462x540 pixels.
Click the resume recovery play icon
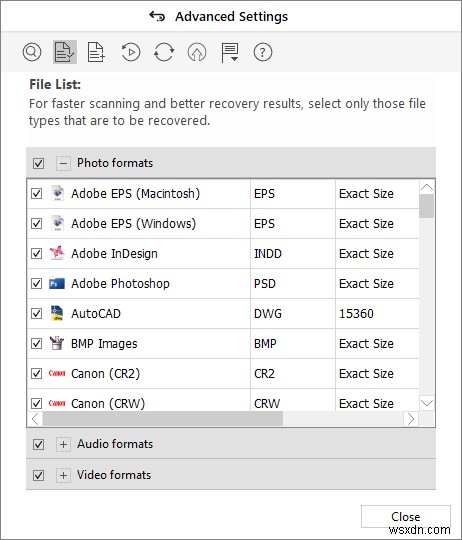[131, 52]
